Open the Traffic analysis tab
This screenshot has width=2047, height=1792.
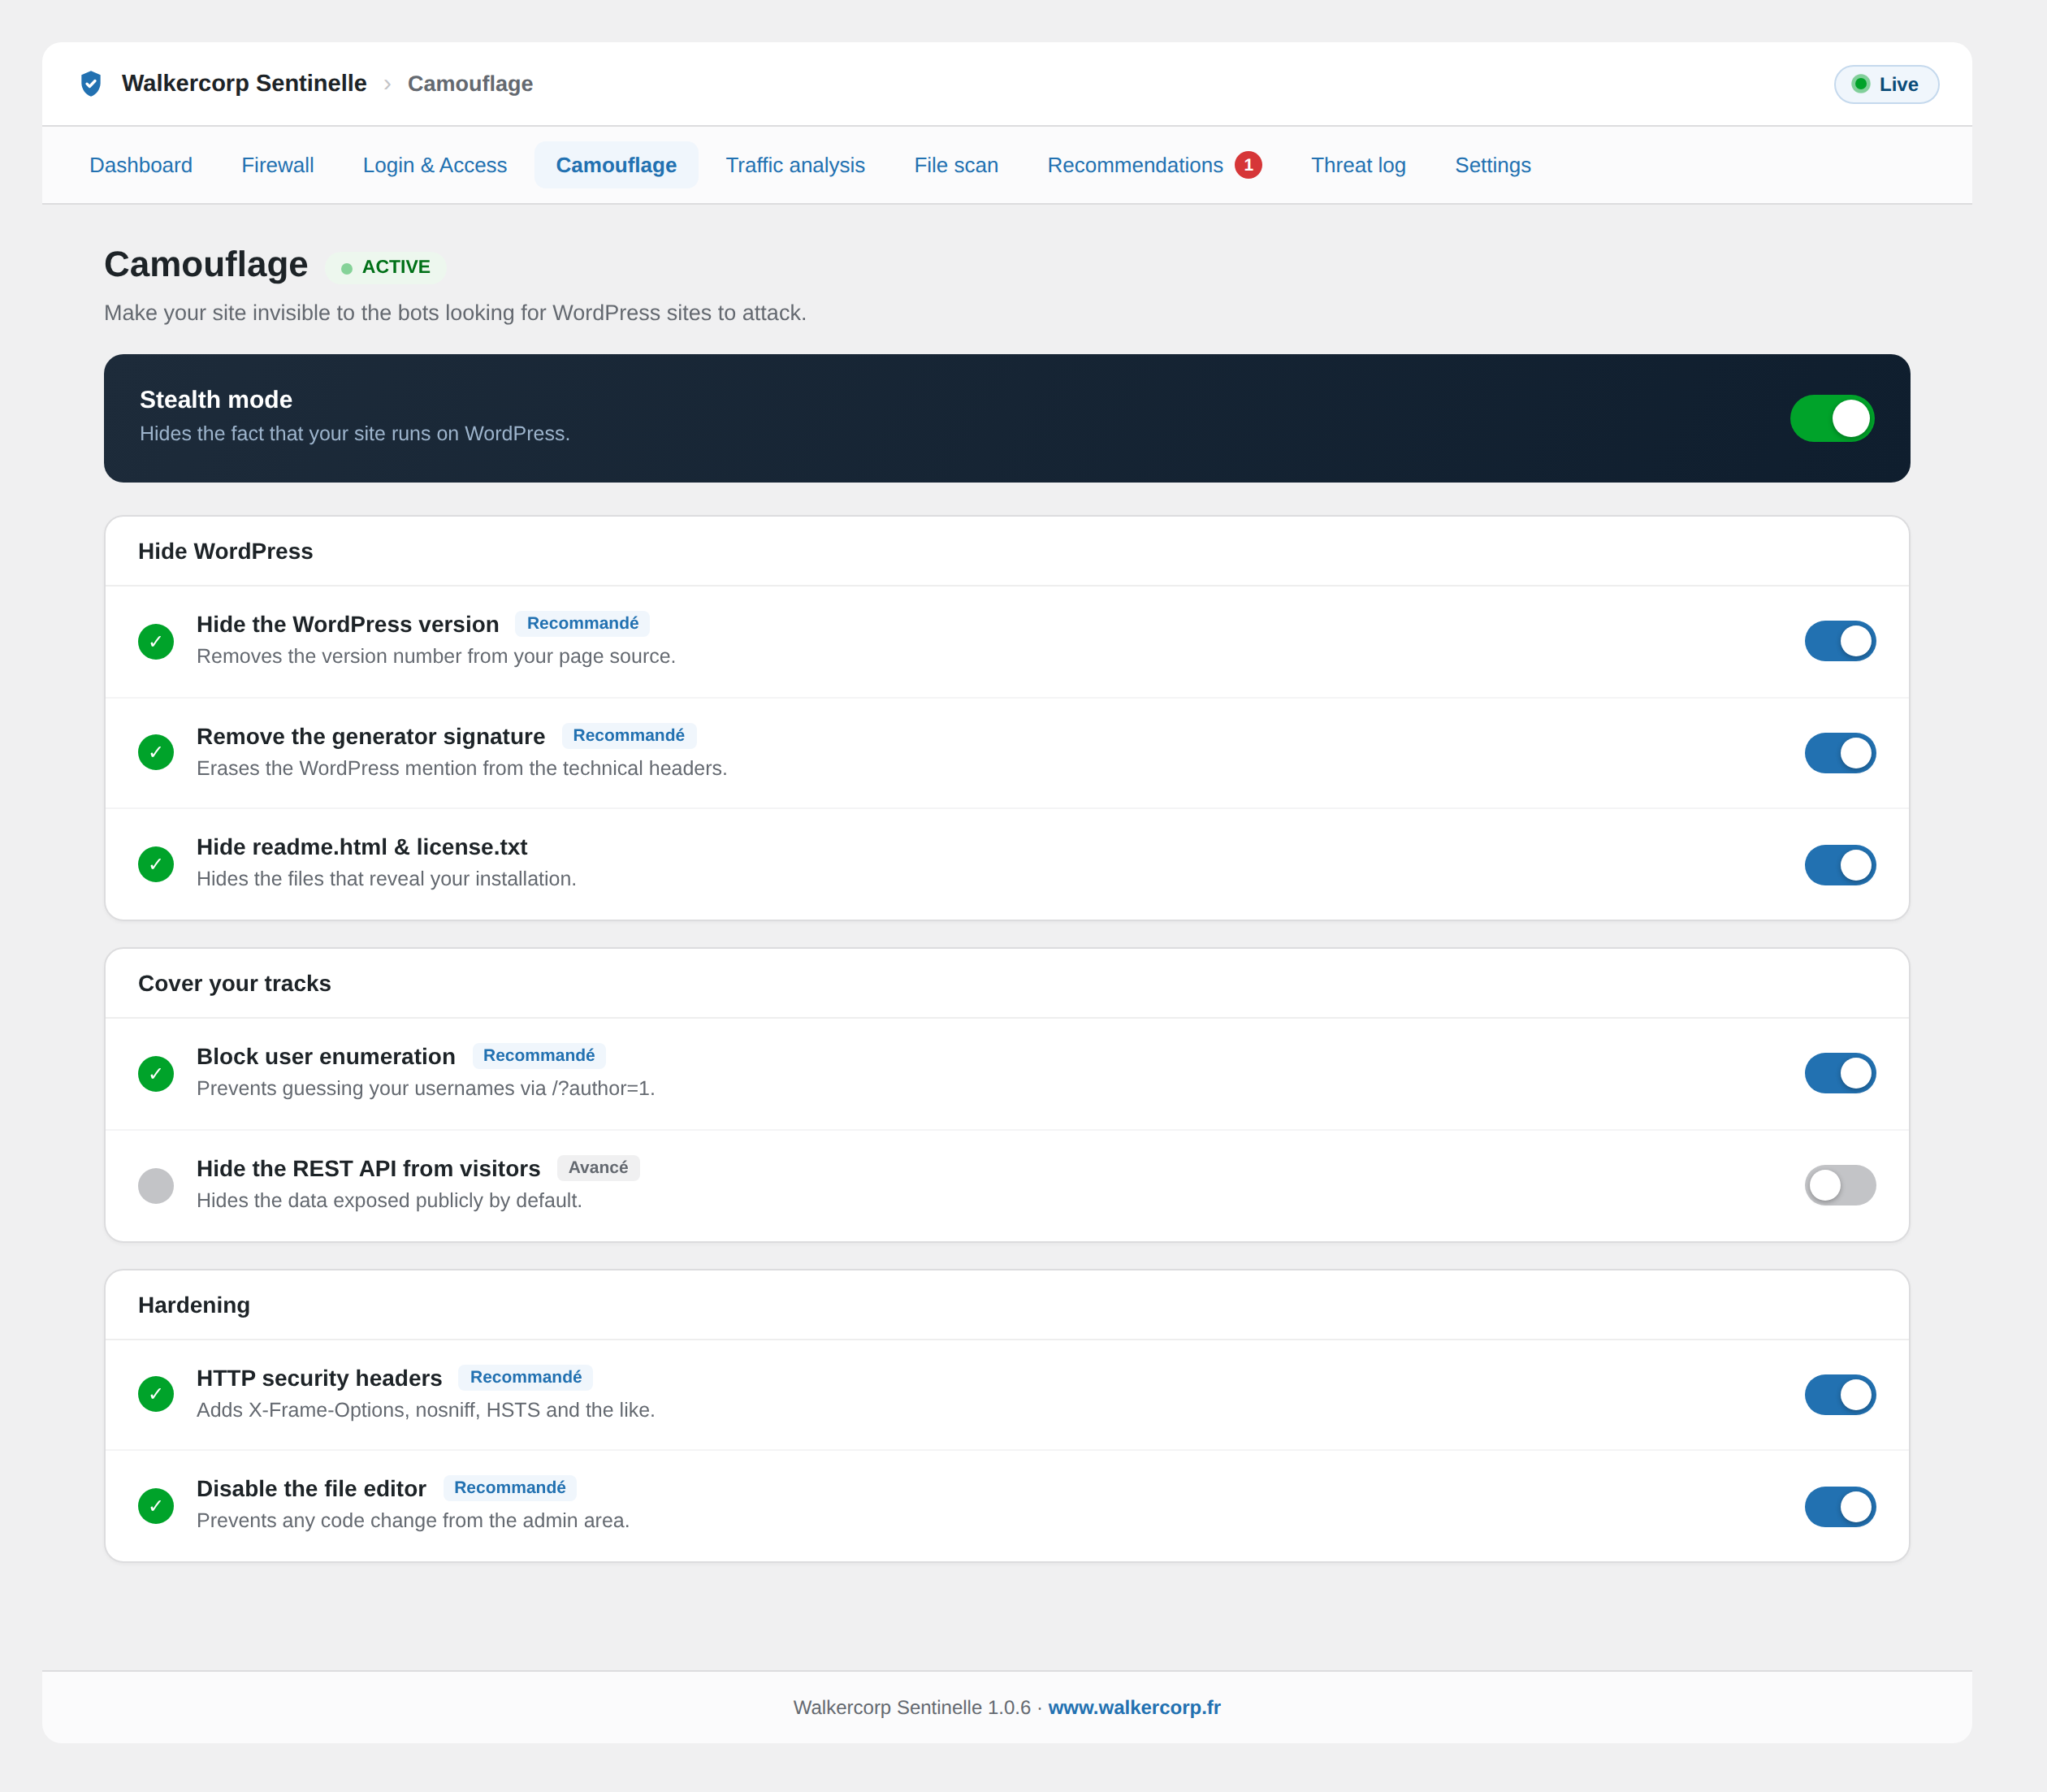[x=795, y=165]
